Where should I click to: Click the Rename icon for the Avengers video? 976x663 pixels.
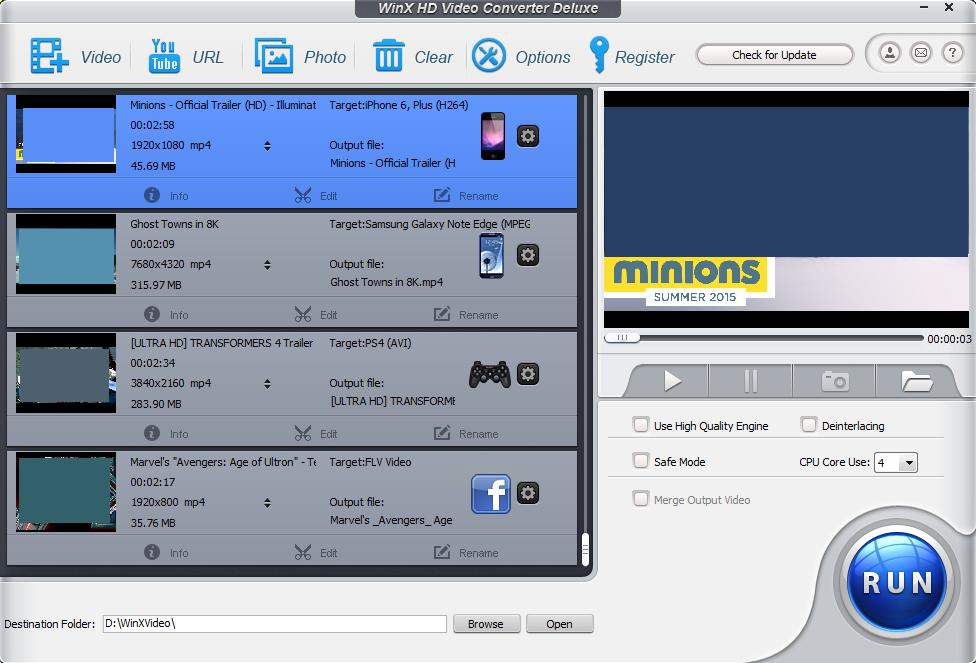tap(442, 552)
